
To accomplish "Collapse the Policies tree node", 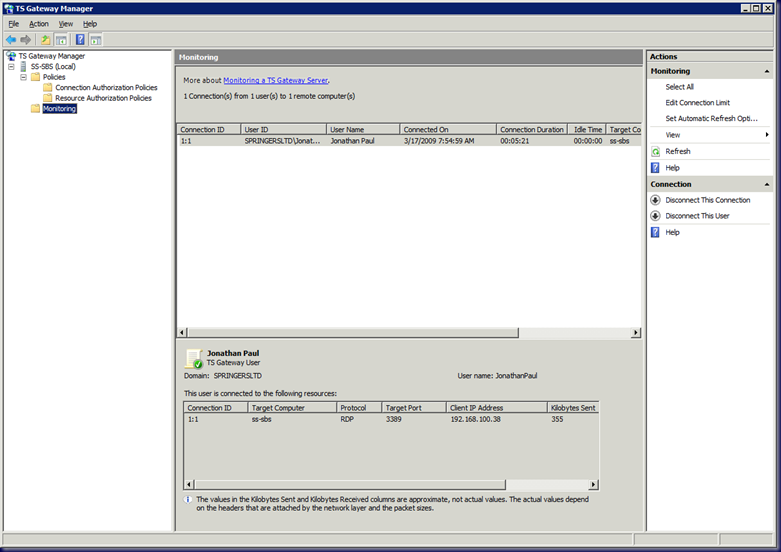I will pos(24,77).
